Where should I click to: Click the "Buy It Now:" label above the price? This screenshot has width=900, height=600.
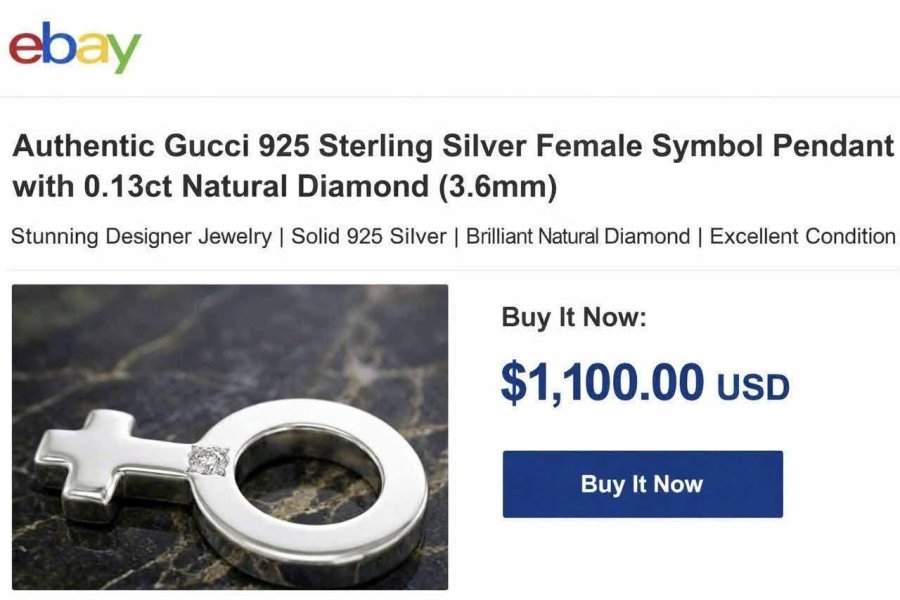pos(574,317)
